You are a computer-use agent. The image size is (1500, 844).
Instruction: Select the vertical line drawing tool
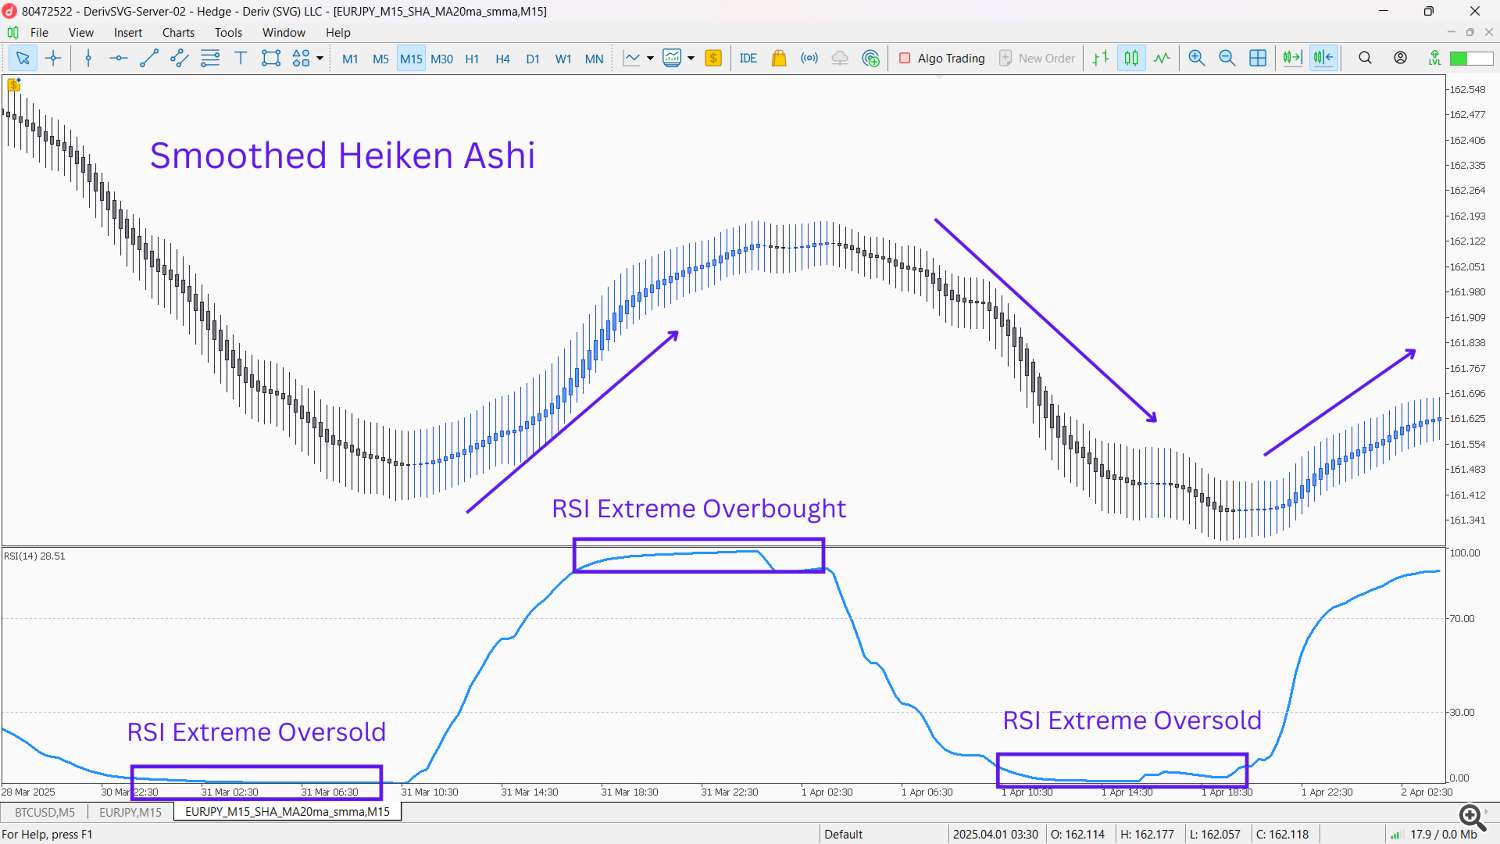(88, 58)
